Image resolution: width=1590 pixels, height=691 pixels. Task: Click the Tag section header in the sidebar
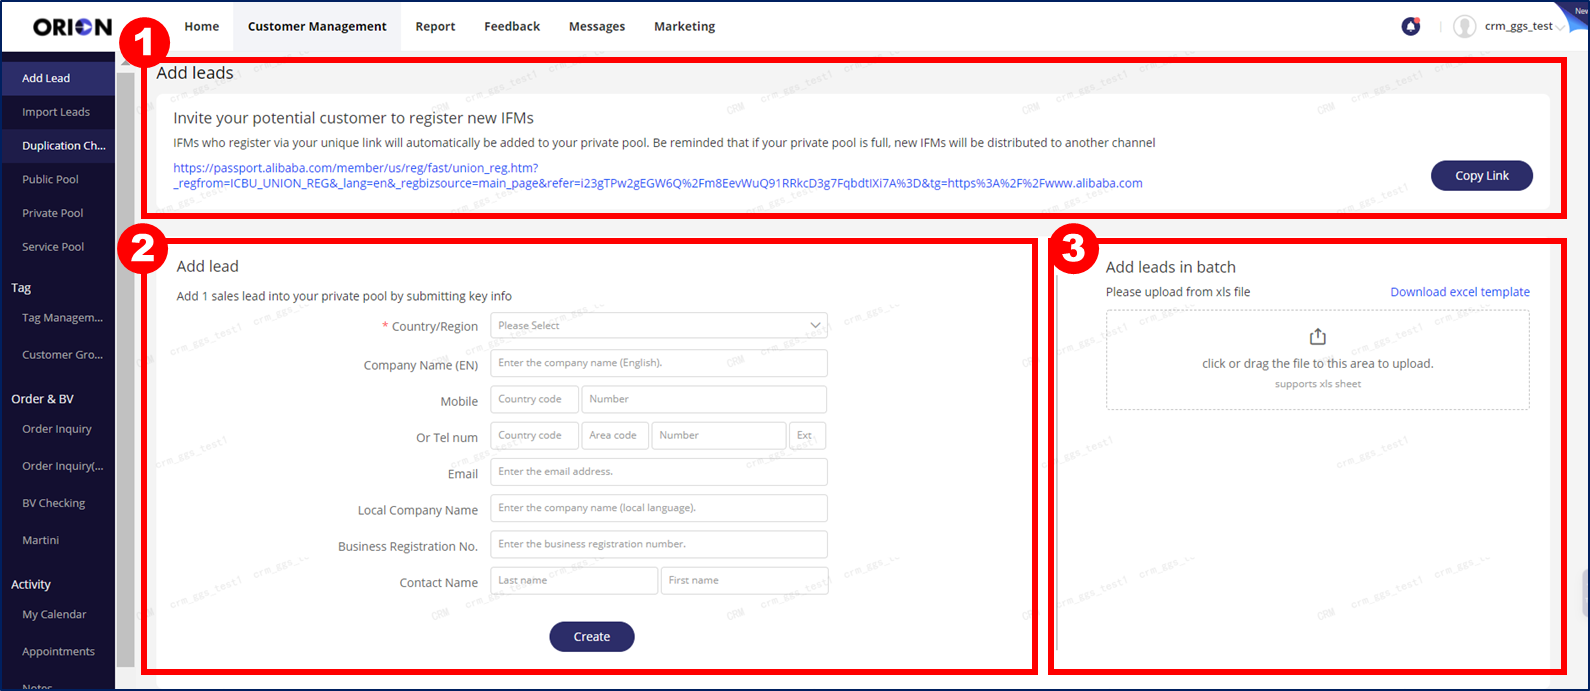[x=21, y=288]
